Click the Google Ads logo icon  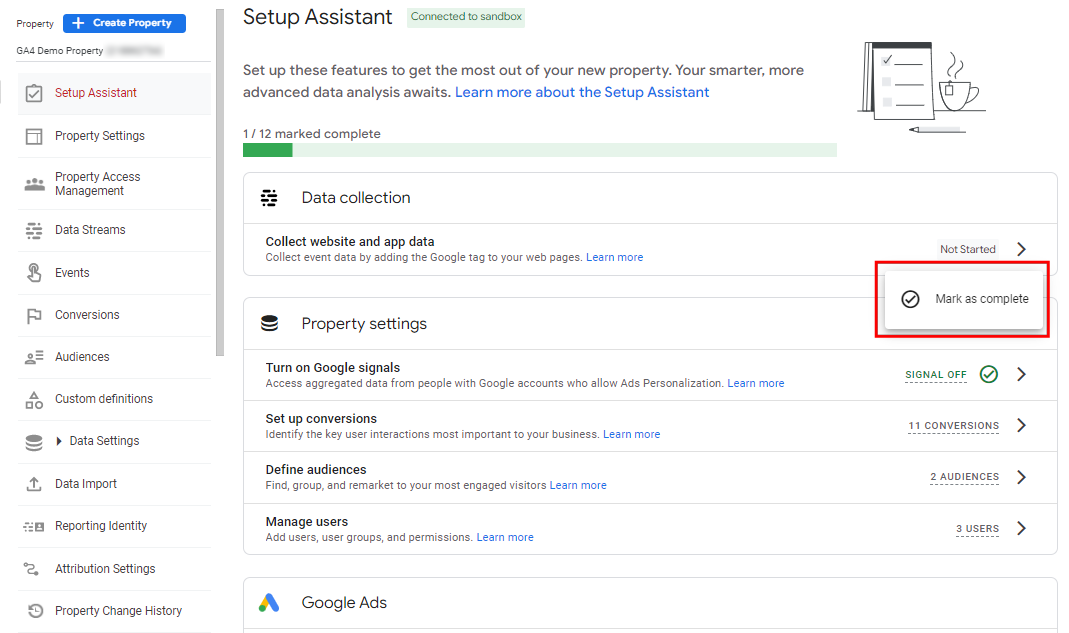pyautogui.click(x=269, y=602)
